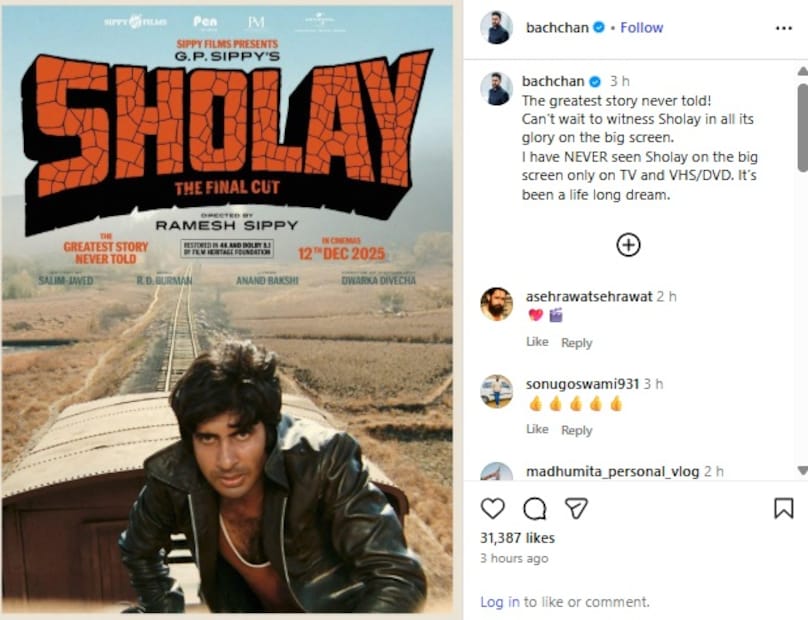Click the comments scrollbar down arrow
Viewport: 808px width, 620px height.
(x=802, y=470)
